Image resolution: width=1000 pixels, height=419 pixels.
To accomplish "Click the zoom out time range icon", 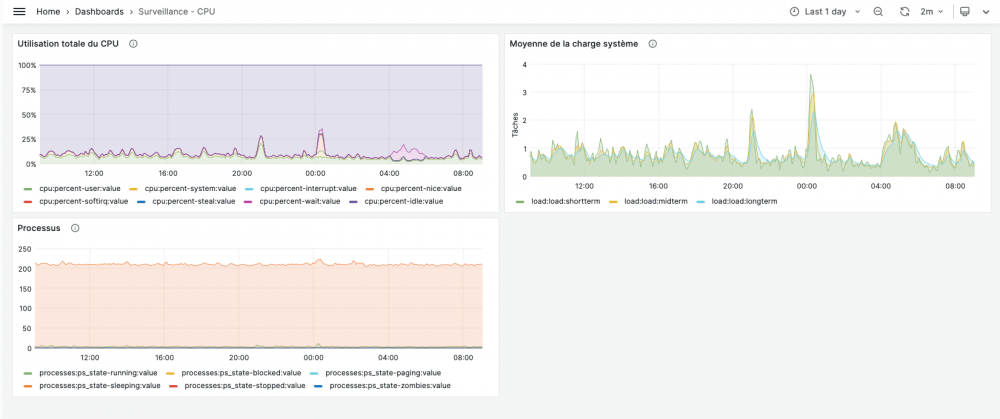I will [878, 11].
